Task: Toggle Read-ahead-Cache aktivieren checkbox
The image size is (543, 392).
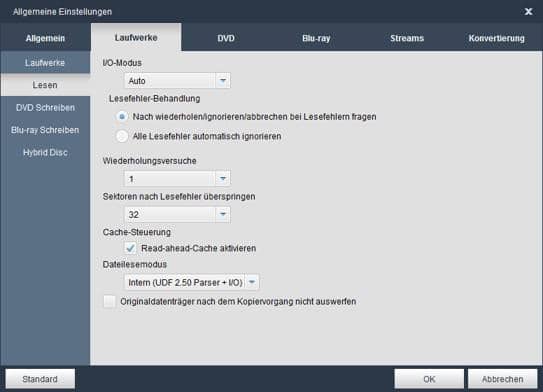Action: coord(131,248)
